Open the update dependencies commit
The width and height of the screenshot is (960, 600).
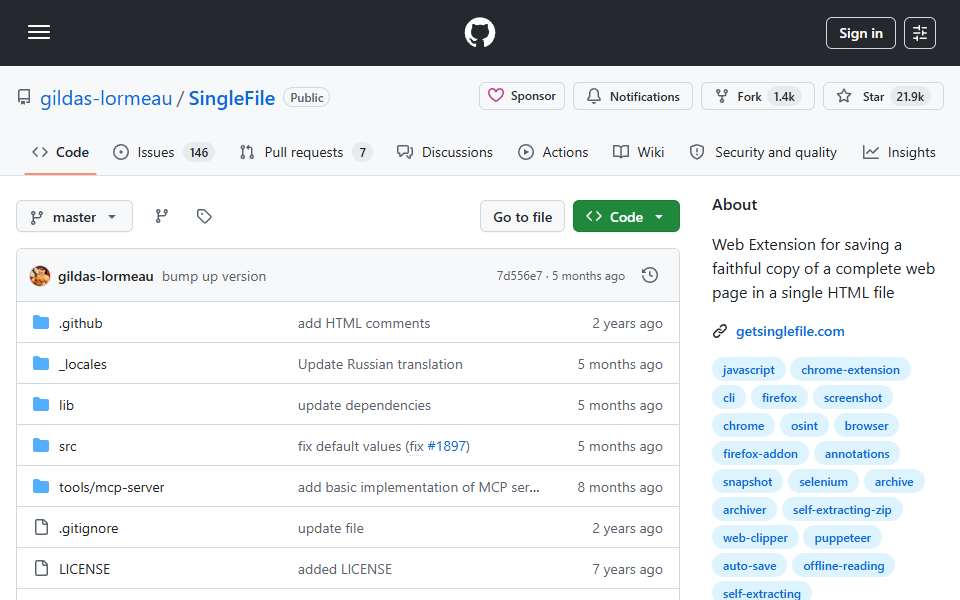(364, 405)
